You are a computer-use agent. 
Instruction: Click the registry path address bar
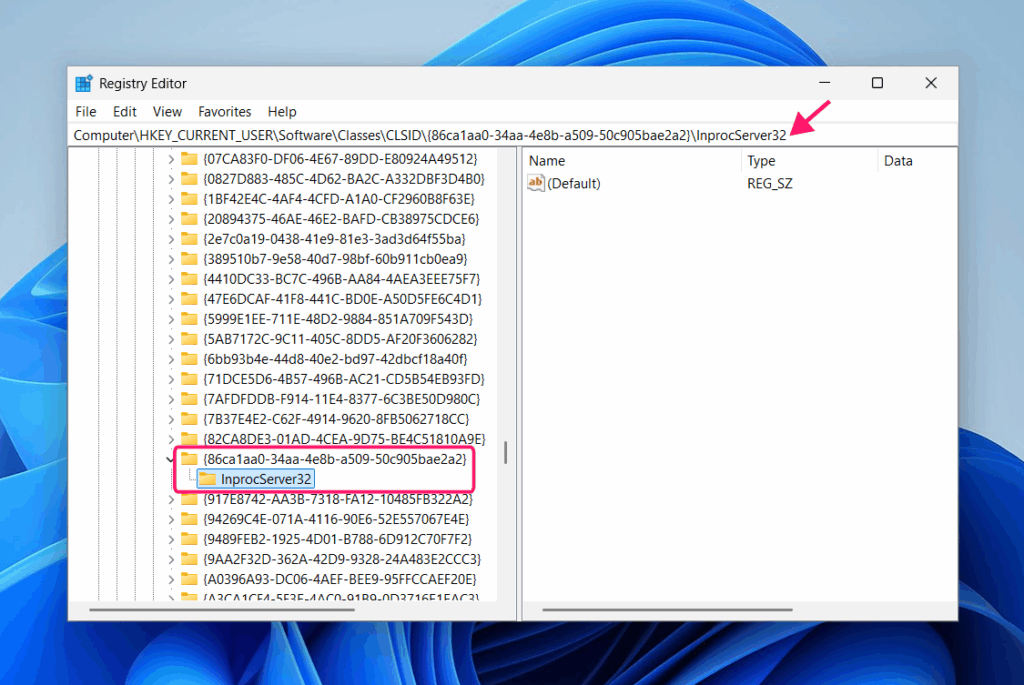(x=513, y=135)
